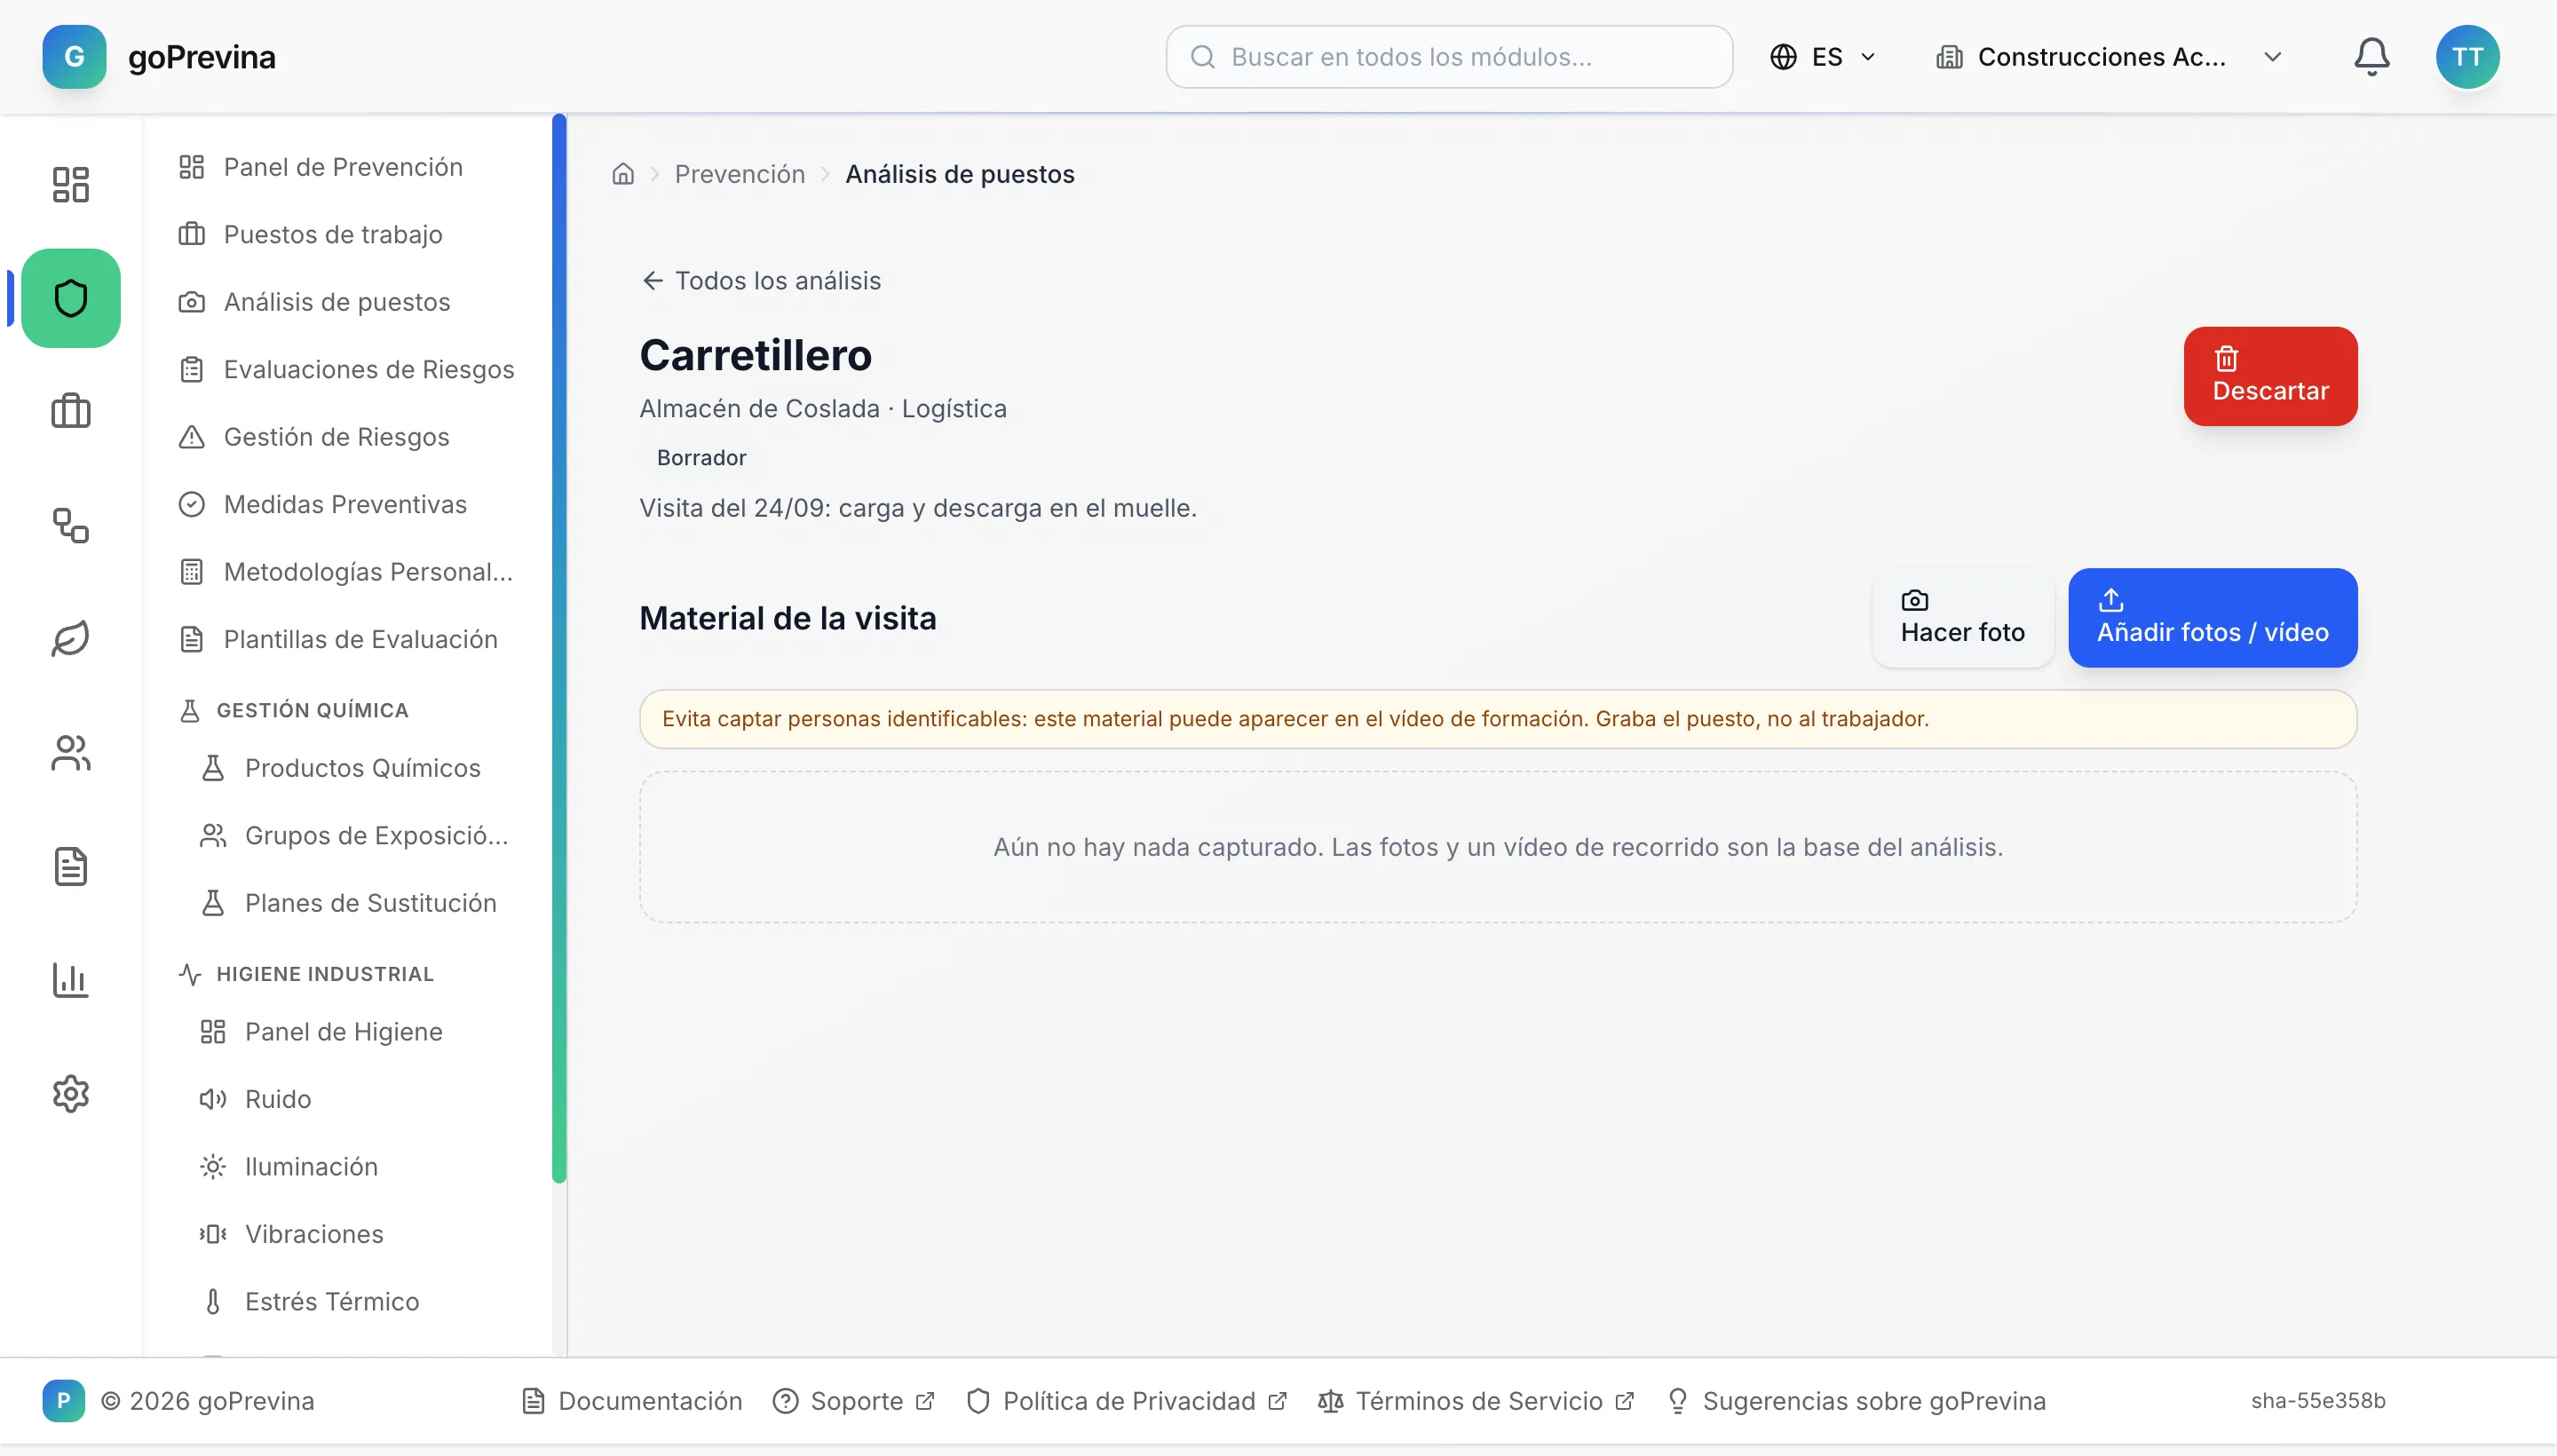Expand the Construcciones Ac... company selector
The height and width of the screenshot is (1456, 2557).
click(x=2110, y=57)
